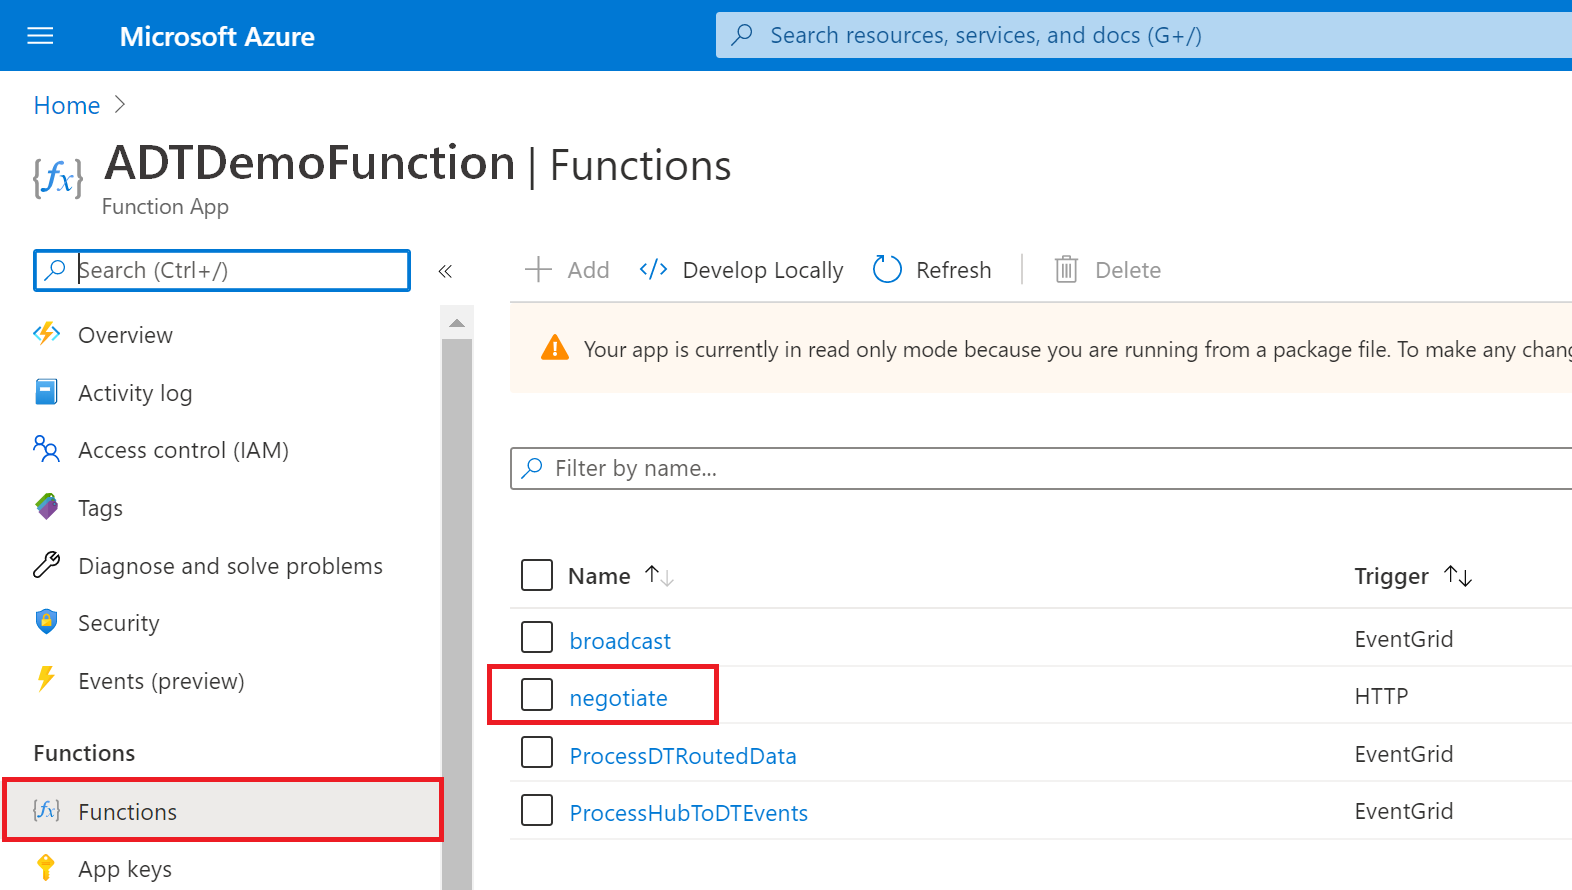Screen dimensions: 1572x890
Task: Click the Add function button
Action: point(567,270)
